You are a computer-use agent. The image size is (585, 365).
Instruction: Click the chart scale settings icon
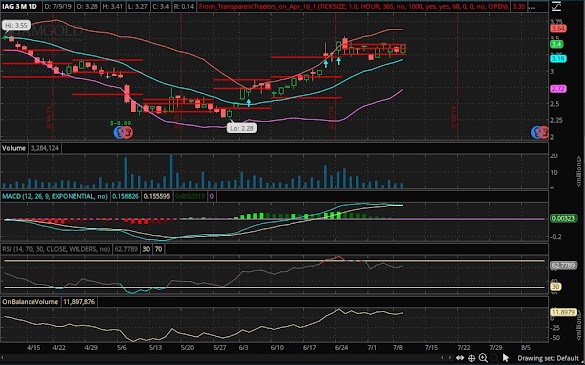point(556,6)
